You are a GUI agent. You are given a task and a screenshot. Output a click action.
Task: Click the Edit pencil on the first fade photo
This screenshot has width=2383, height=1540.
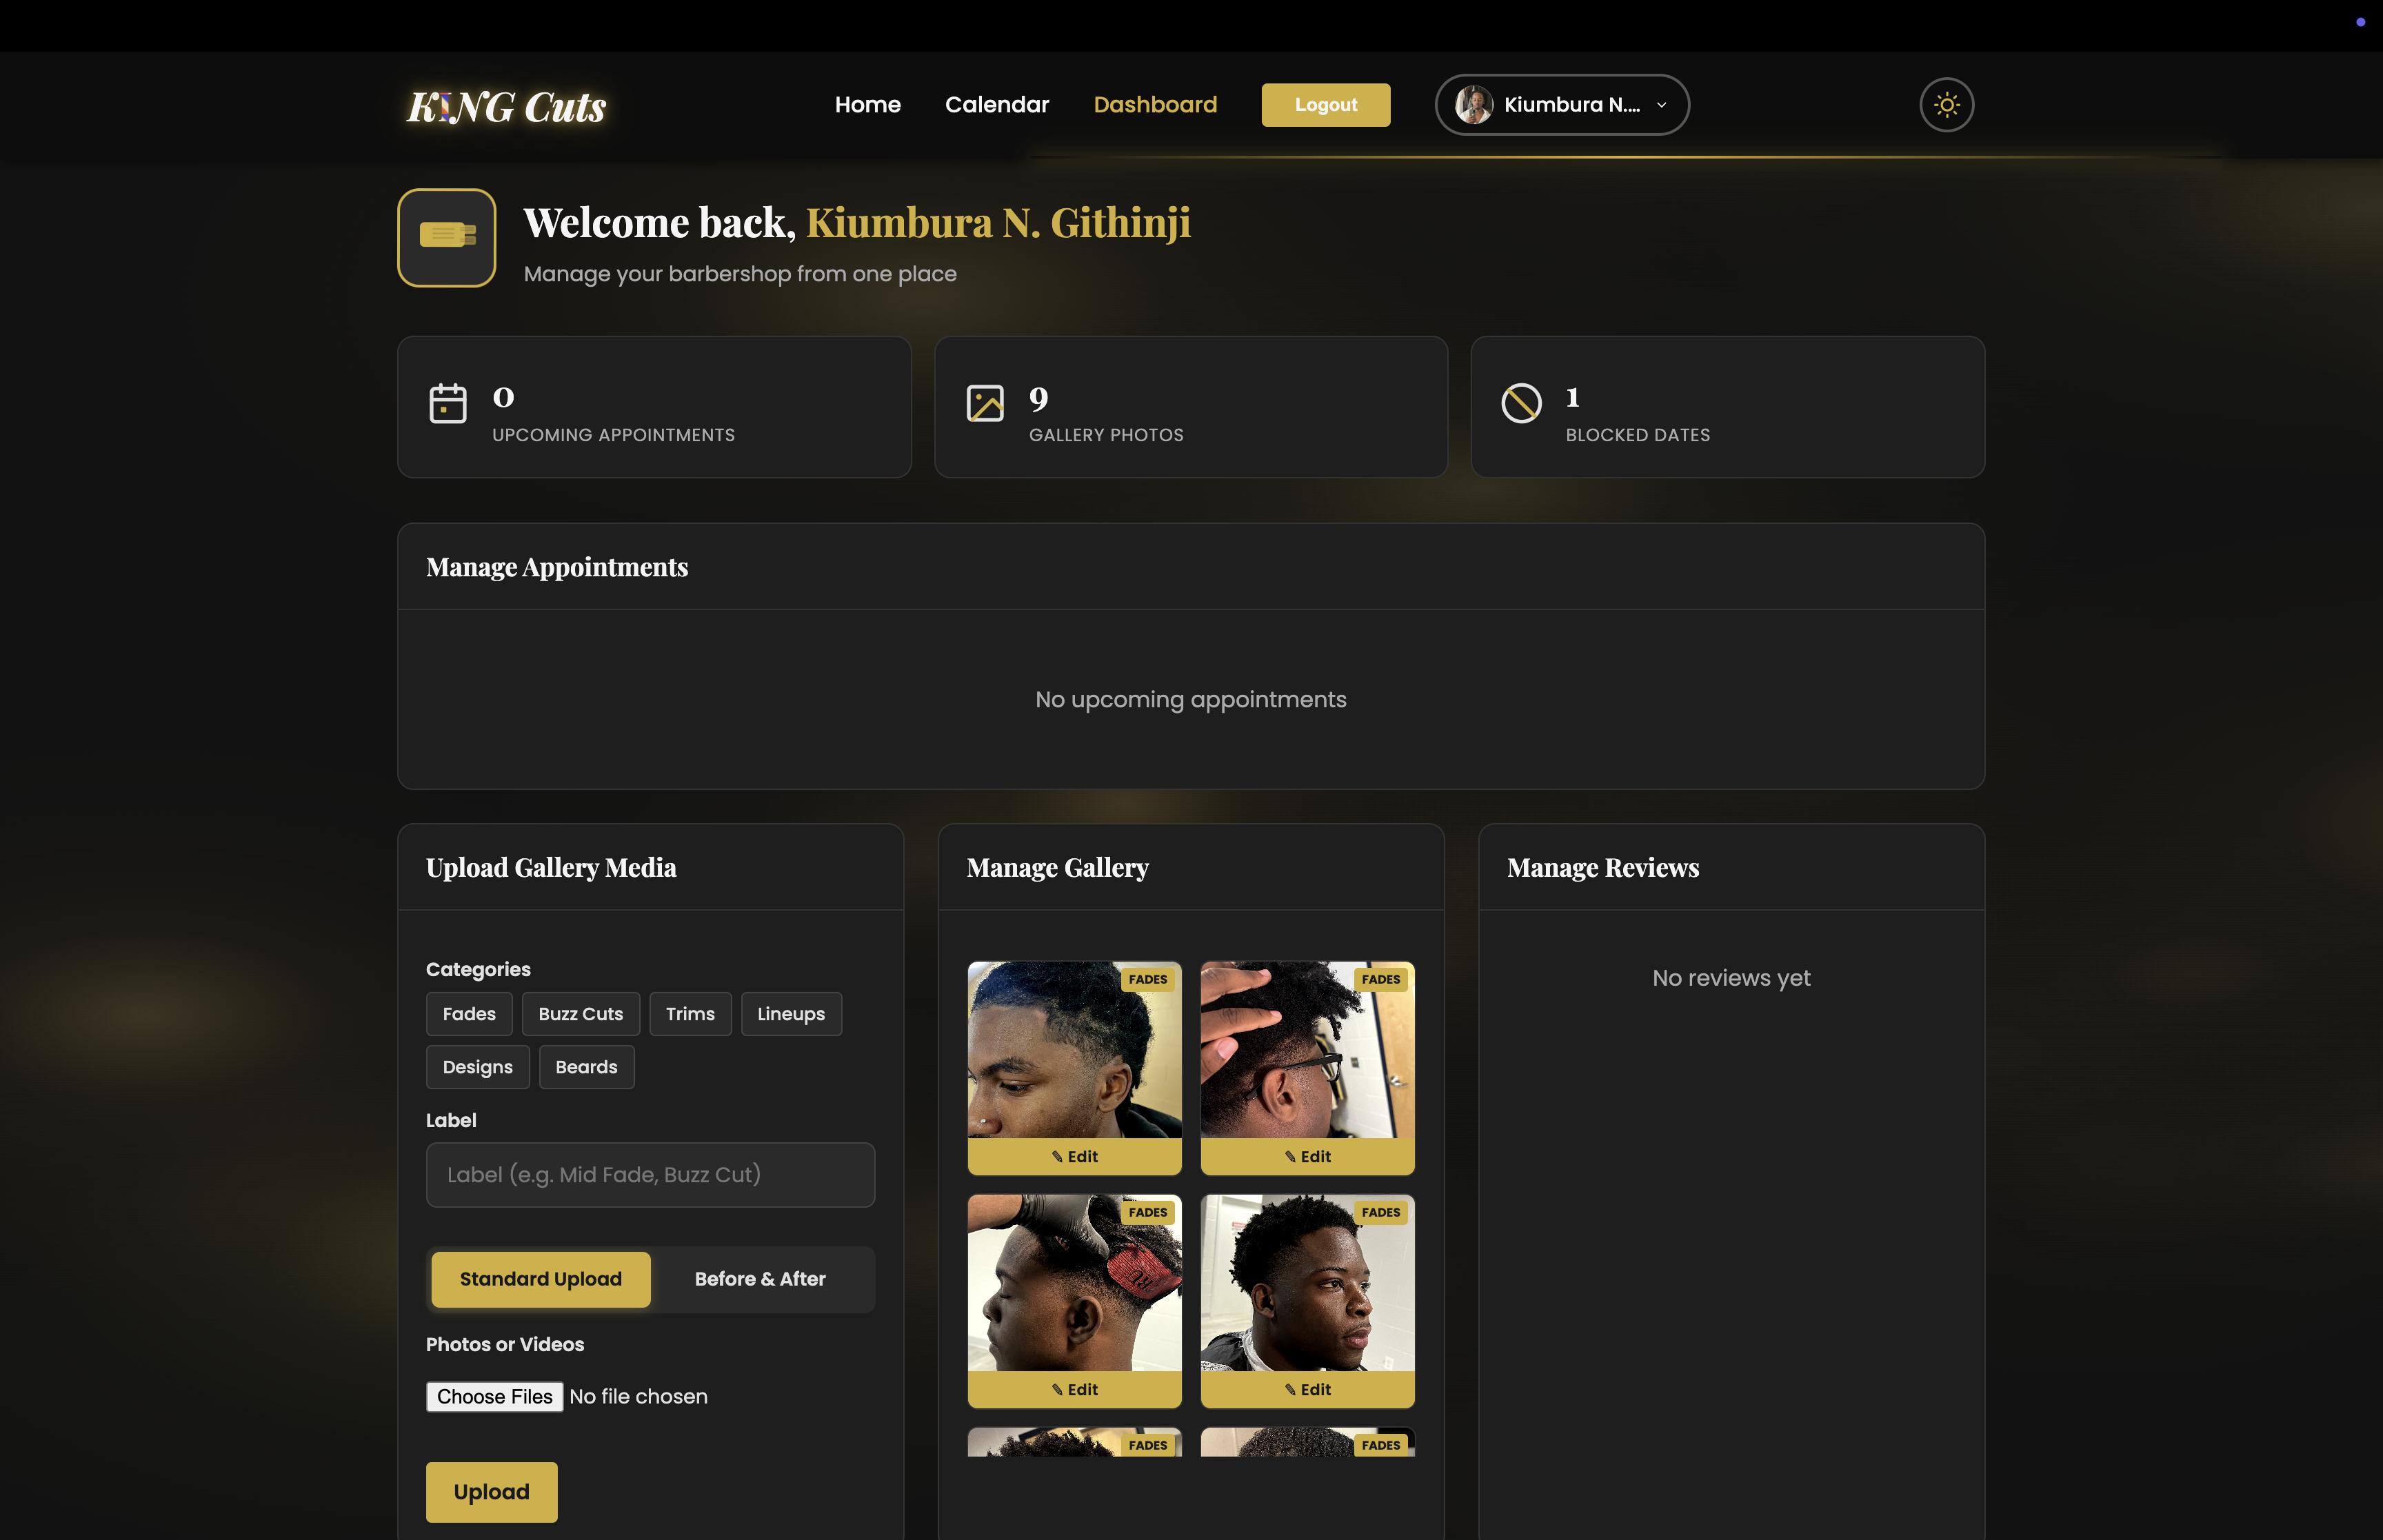pyautogui.click(x=1074, y=1156)
